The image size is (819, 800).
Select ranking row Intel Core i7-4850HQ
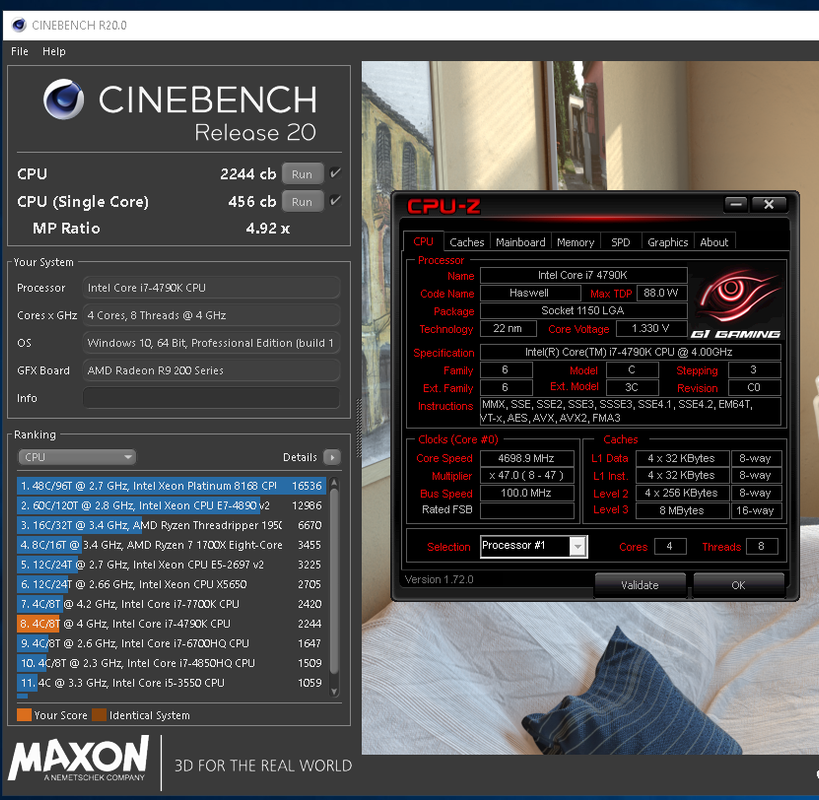point(171,663)
